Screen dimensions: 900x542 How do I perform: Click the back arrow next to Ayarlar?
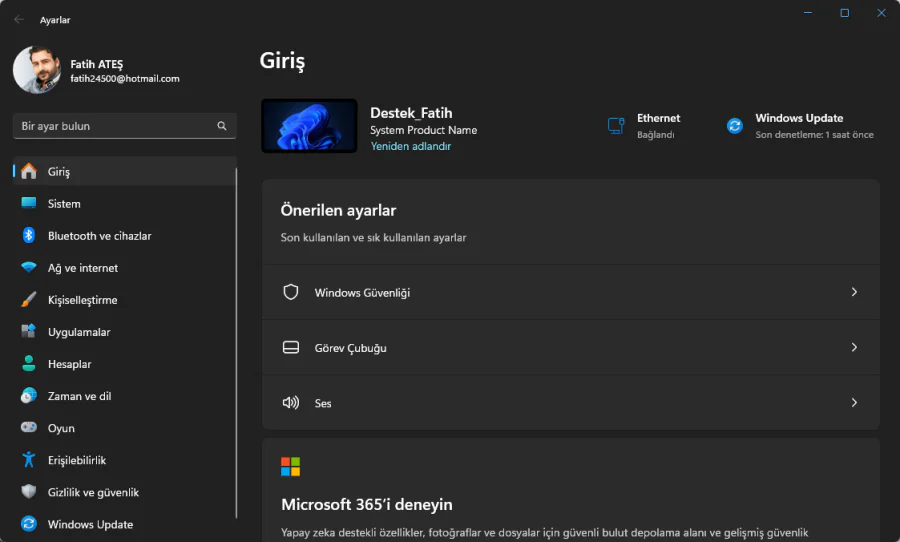pyautogui.click(x=19, y=20)
